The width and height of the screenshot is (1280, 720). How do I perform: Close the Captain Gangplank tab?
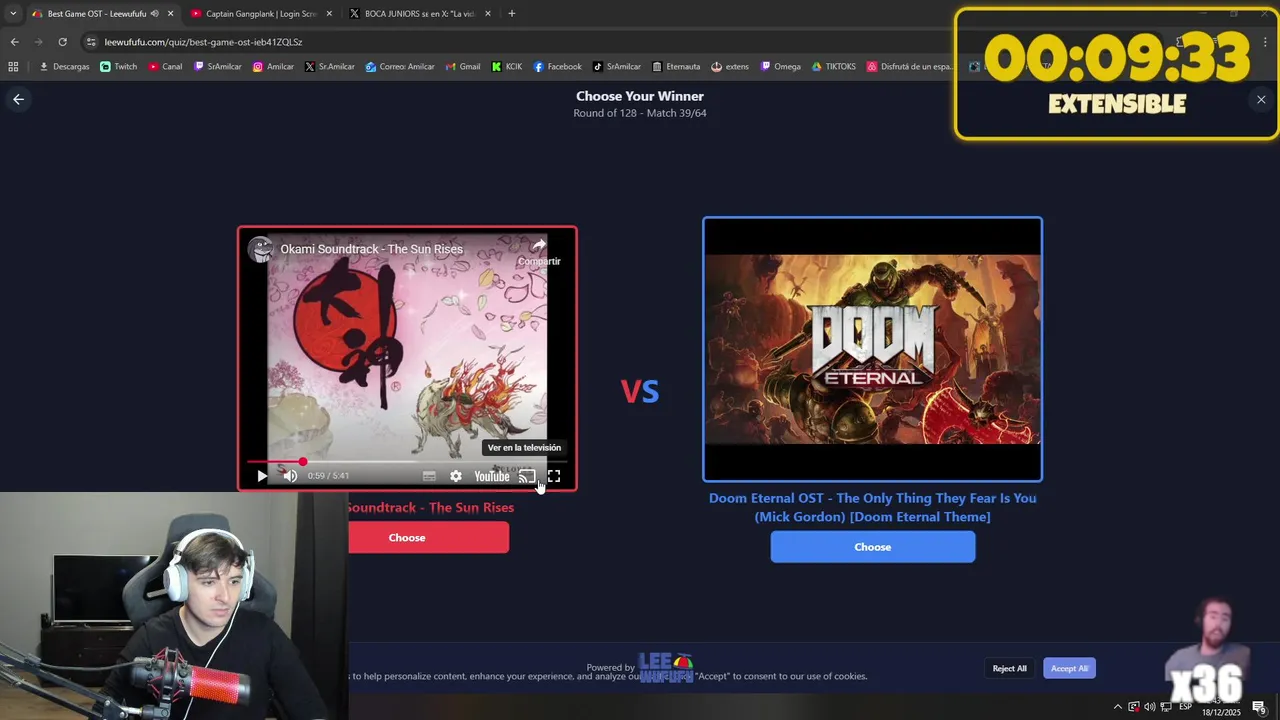(x=329, y=13)
